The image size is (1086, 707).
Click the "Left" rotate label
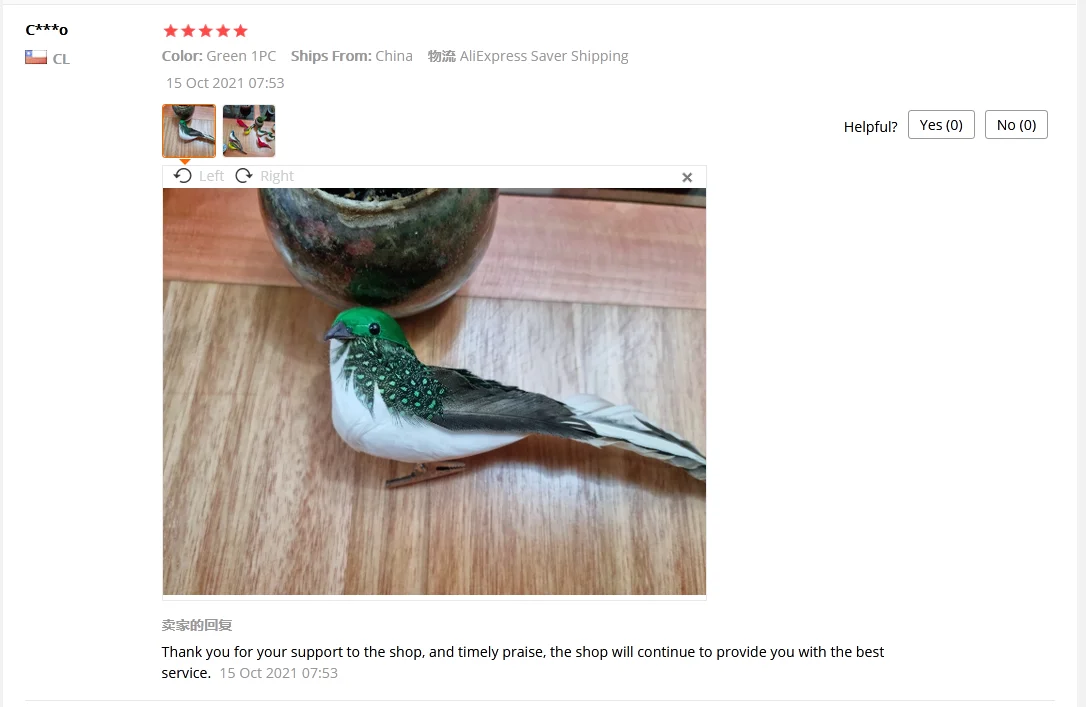211,176
